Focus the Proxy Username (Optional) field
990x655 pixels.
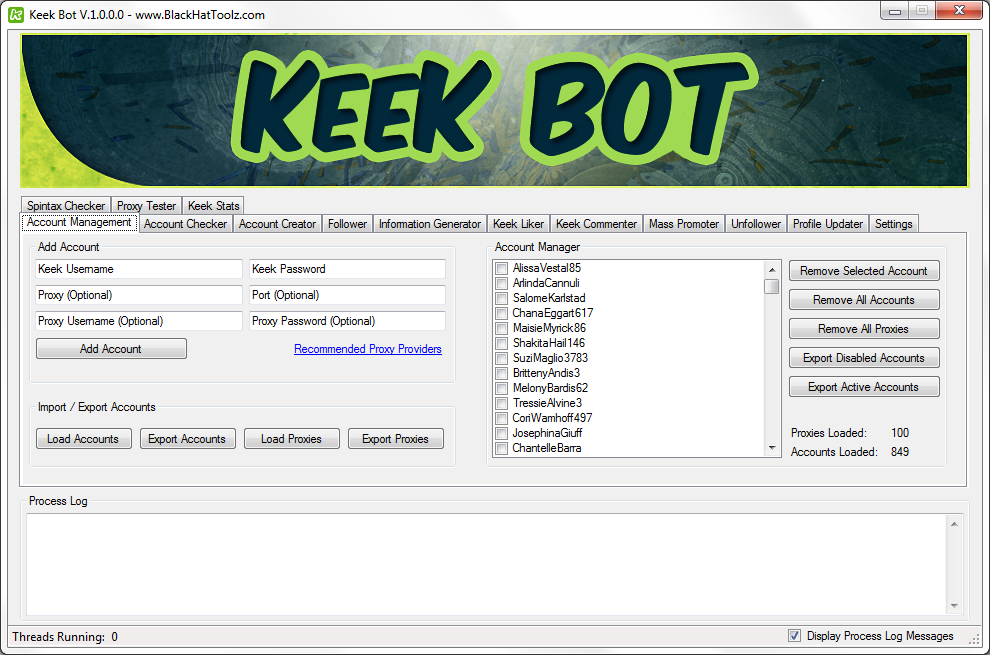pos(139,321)
